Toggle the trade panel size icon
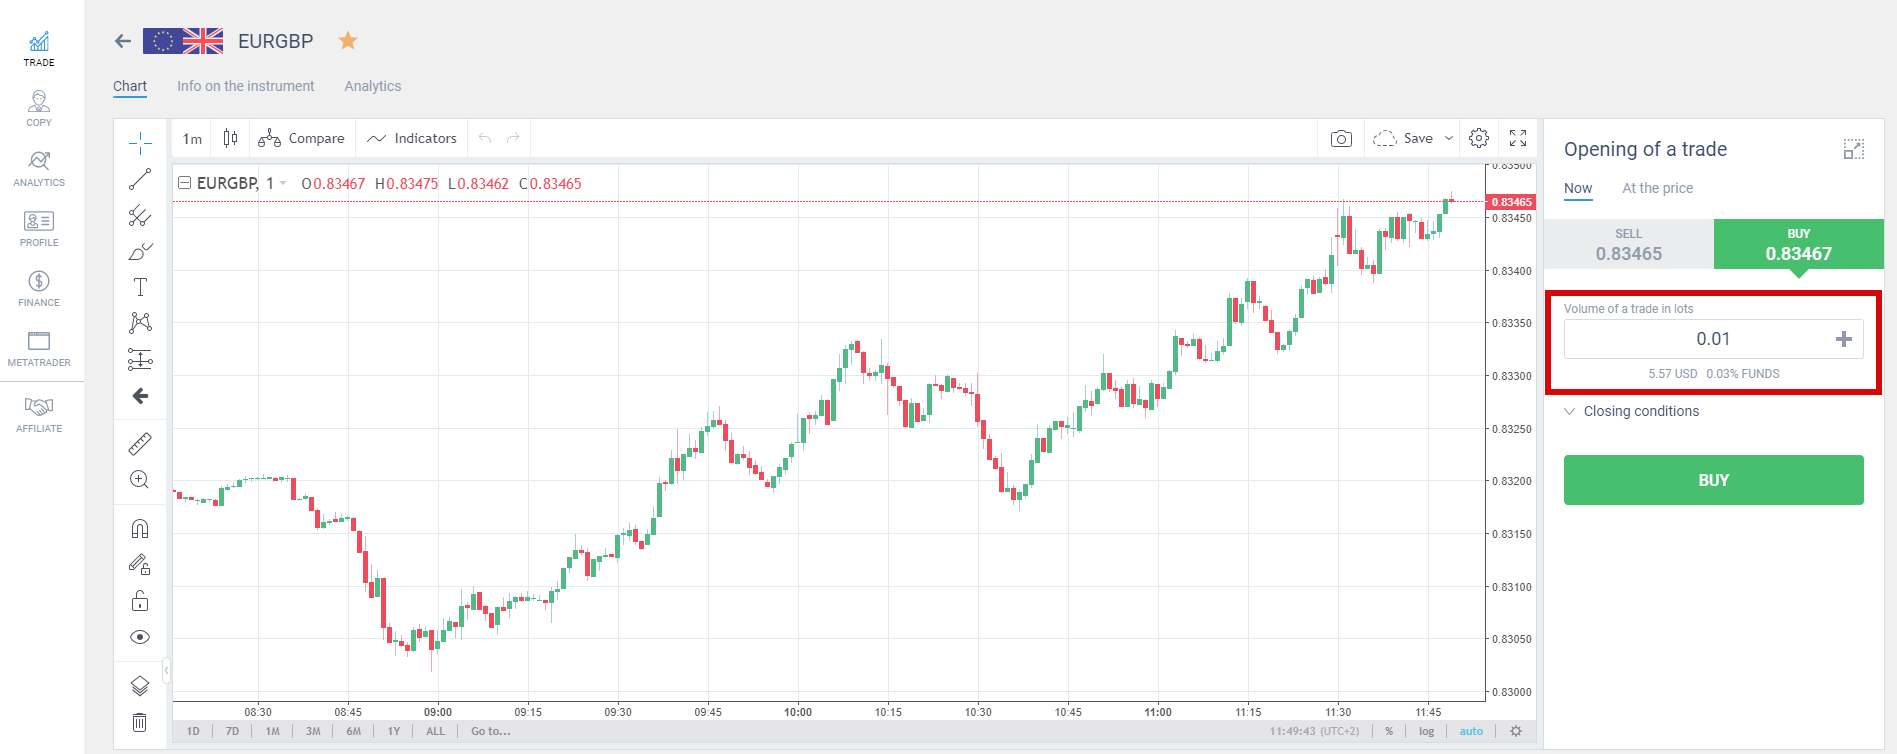1897x754 pixels. (1854, 149)
